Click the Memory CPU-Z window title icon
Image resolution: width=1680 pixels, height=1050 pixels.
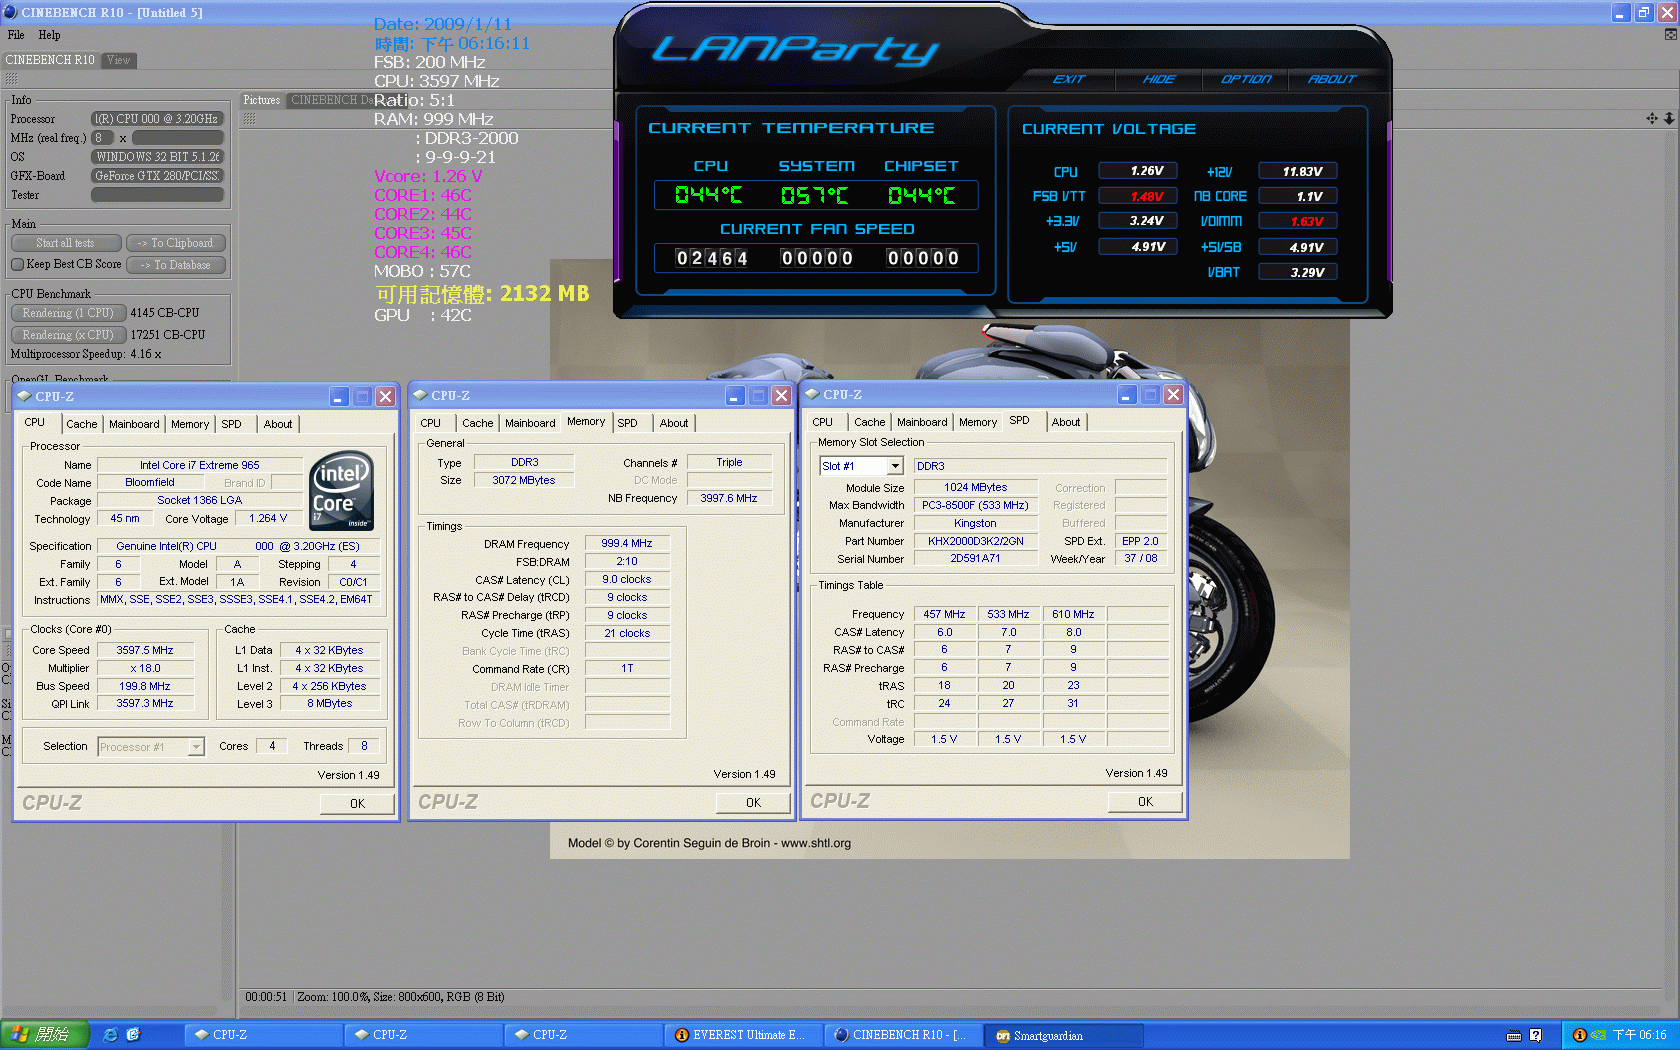[421, 395]
